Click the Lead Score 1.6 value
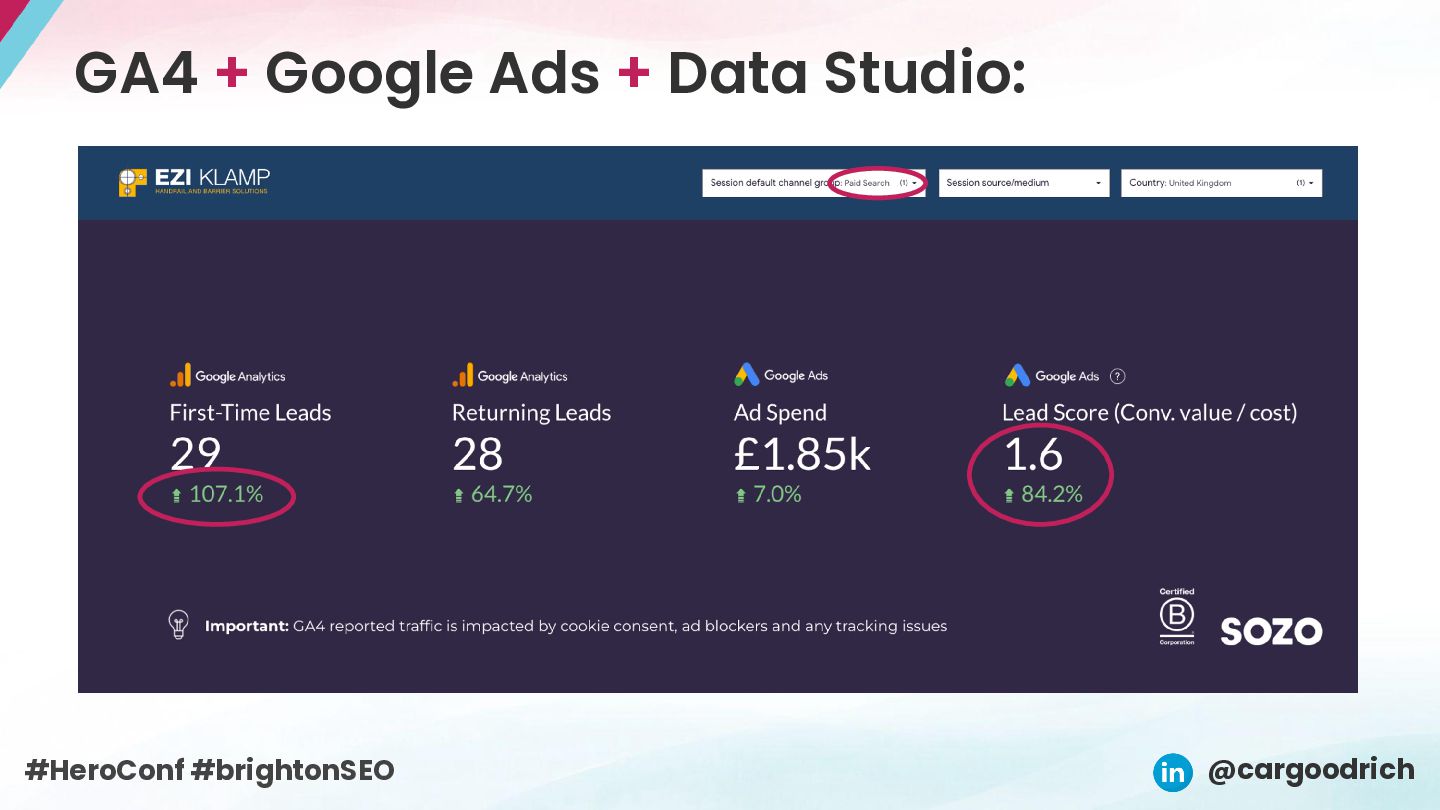Image resolution: width=1440 pixels, height=810 pixels. pyautogui.click(x=1033, y=454)
